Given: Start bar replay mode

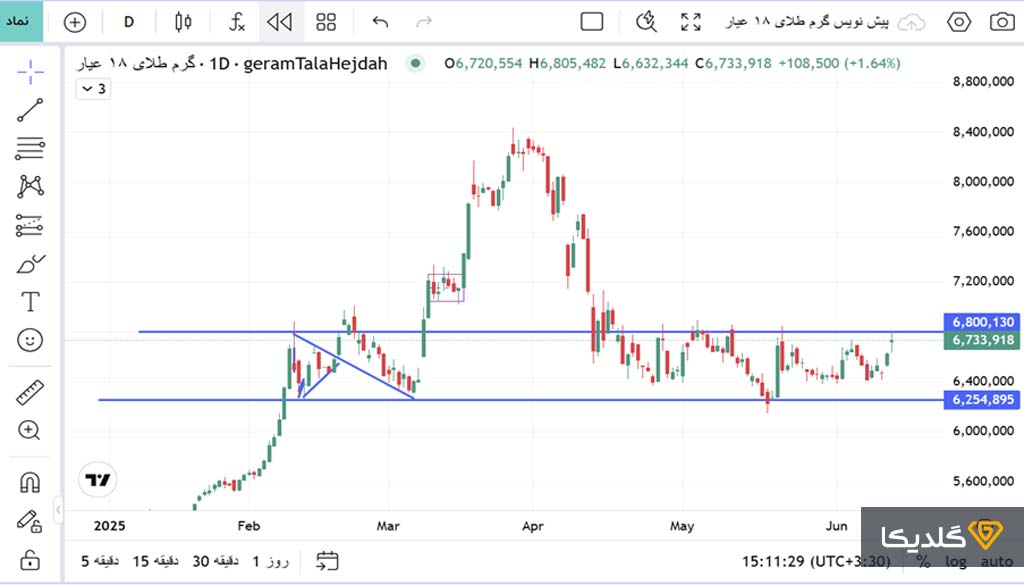Looking at the screenshot, I should click(x=280, y=21).
